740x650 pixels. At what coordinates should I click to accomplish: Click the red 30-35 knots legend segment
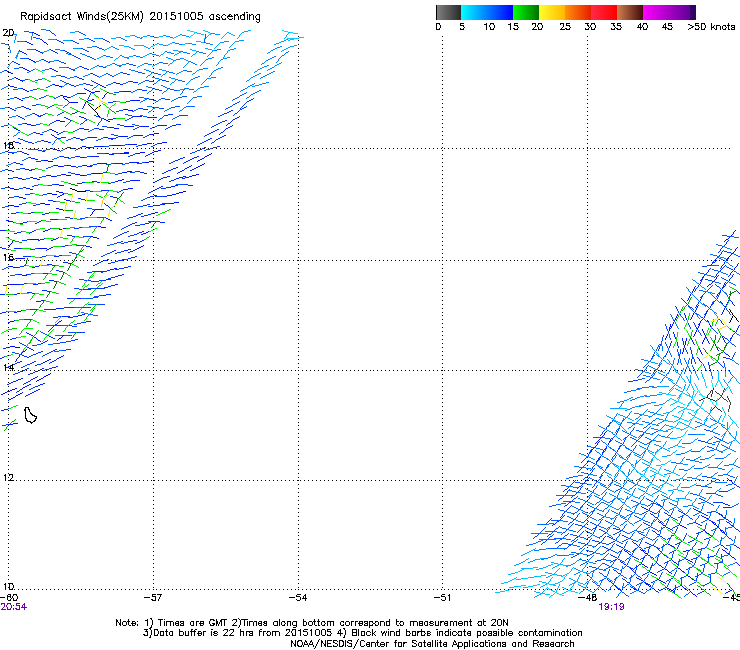(604, 12)
